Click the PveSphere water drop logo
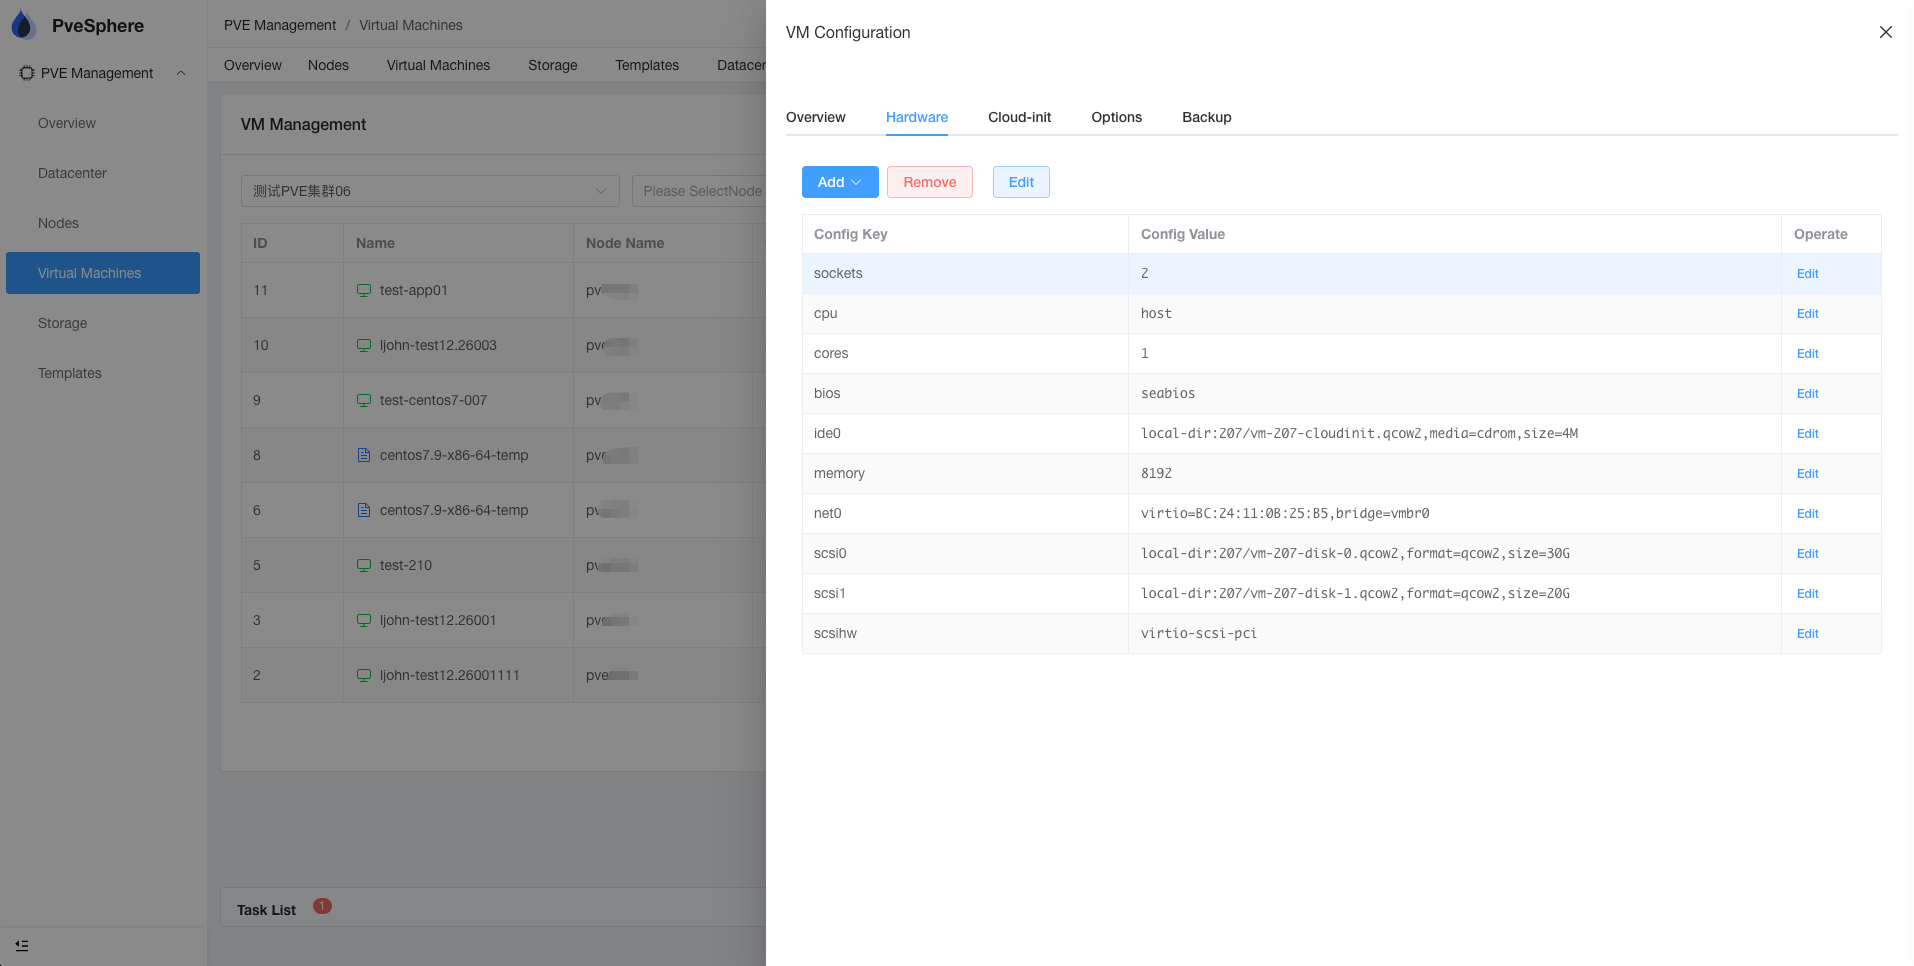Image resolution: width=1914 pixels, height=966 pixels. (23, 26)
